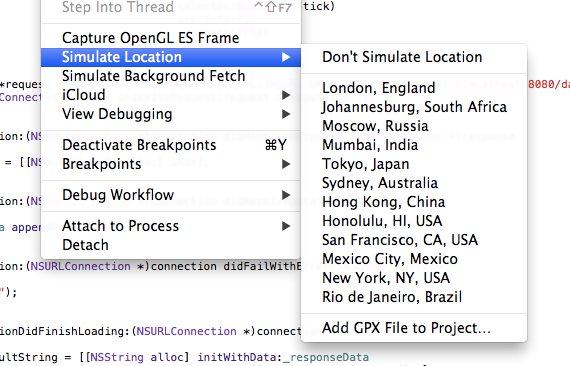Select Don't Simulate Location option
The width and height of the screenshot is (570, 366).
click(x=414, y=57)
